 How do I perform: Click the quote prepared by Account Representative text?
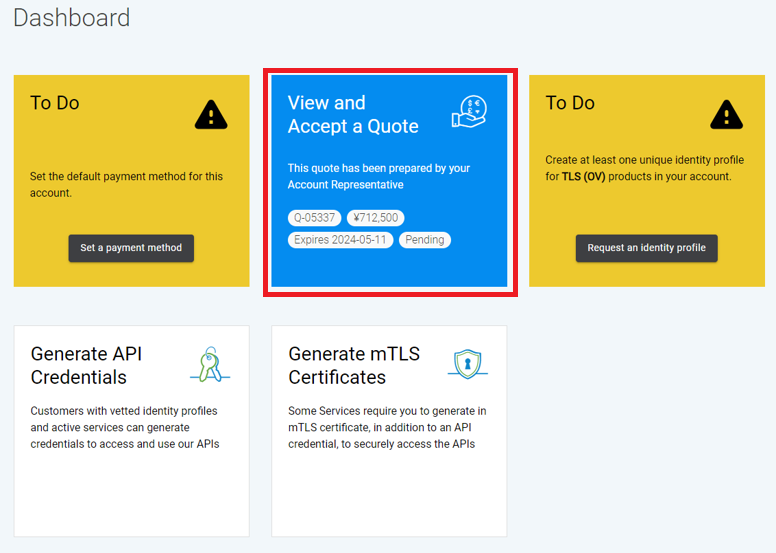378,176
